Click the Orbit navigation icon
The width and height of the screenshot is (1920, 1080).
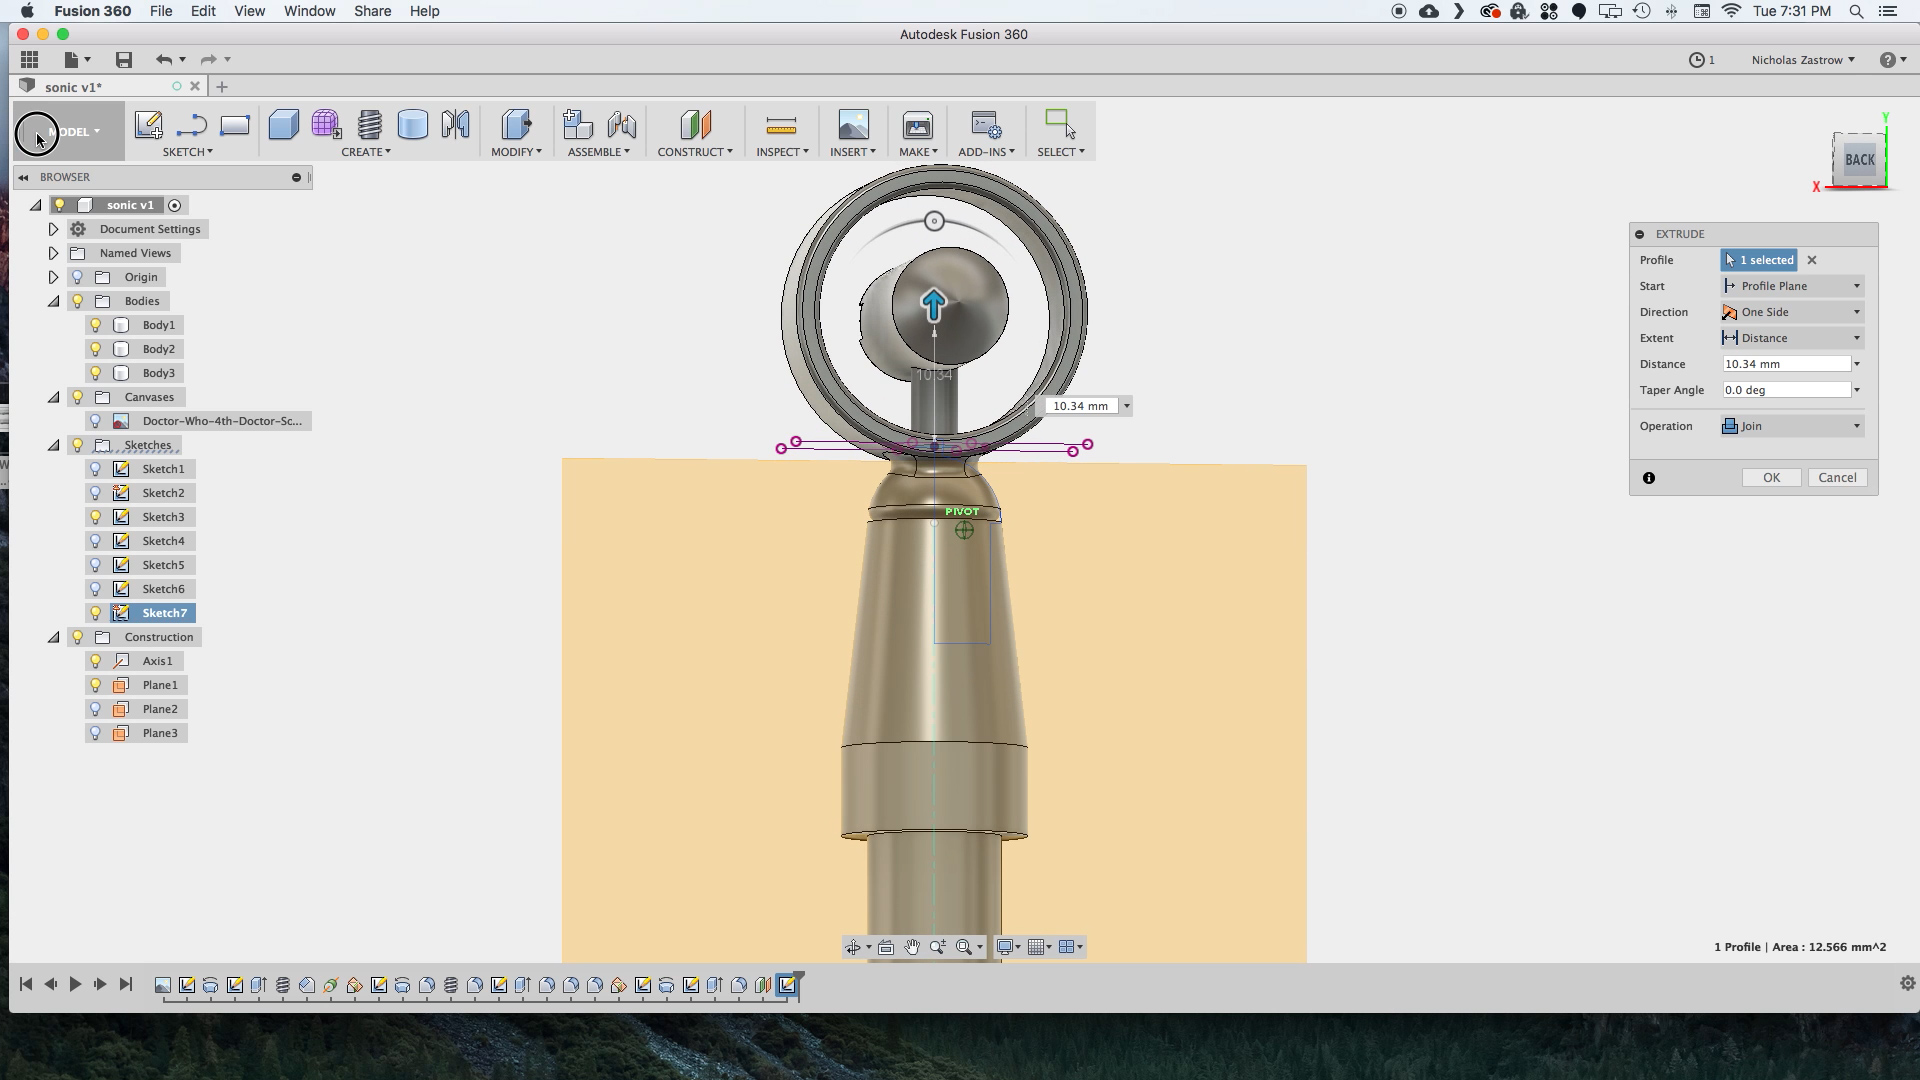pos(853,947)
